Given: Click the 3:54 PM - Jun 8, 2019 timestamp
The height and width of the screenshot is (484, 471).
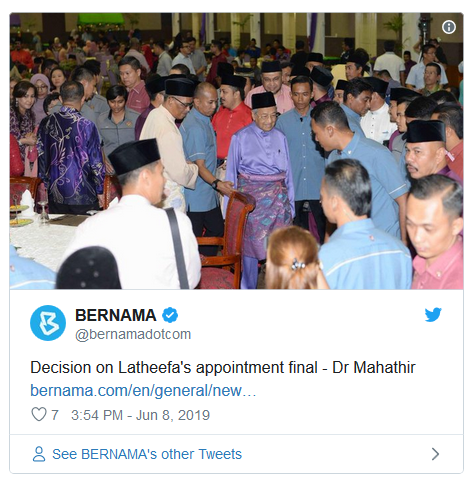Looking at the screenshot, I should coord(140,415).
